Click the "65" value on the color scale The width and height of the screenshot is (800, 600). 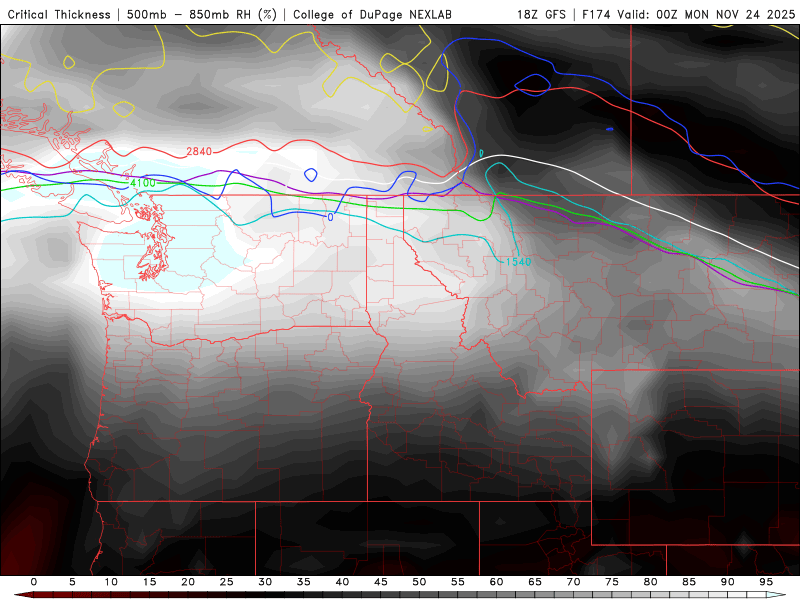tap(535, 582)
